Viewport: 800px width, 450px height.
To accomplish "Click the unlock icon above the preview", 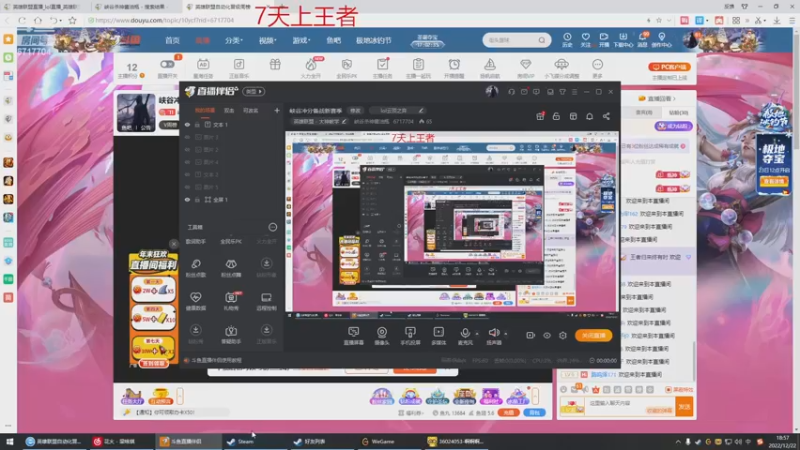I will tap(556, 116).
